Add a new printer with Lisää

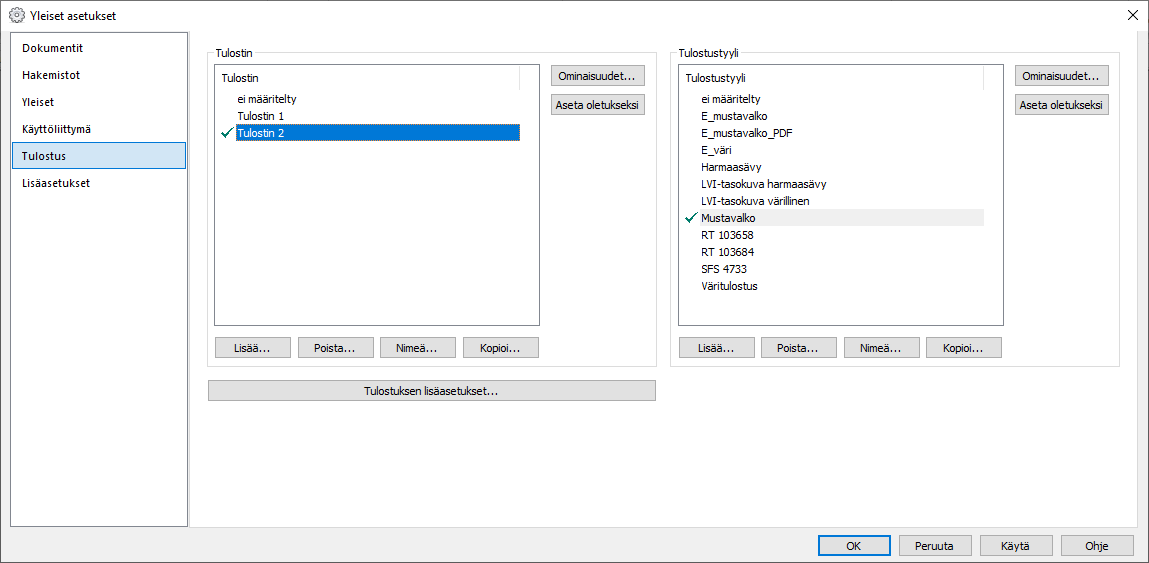click(252, 348)
